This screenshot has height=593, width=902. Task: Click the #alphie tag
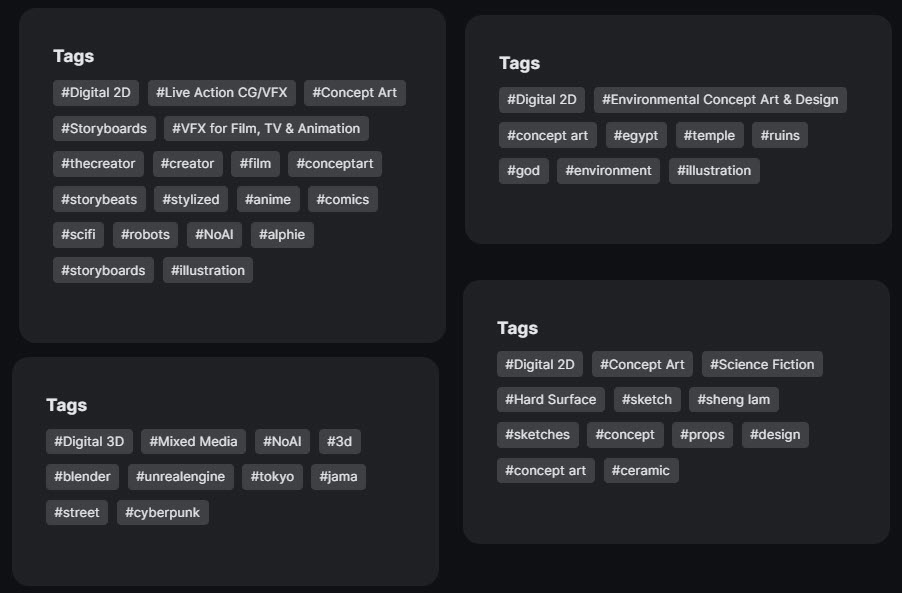click(x=282, y=235)
